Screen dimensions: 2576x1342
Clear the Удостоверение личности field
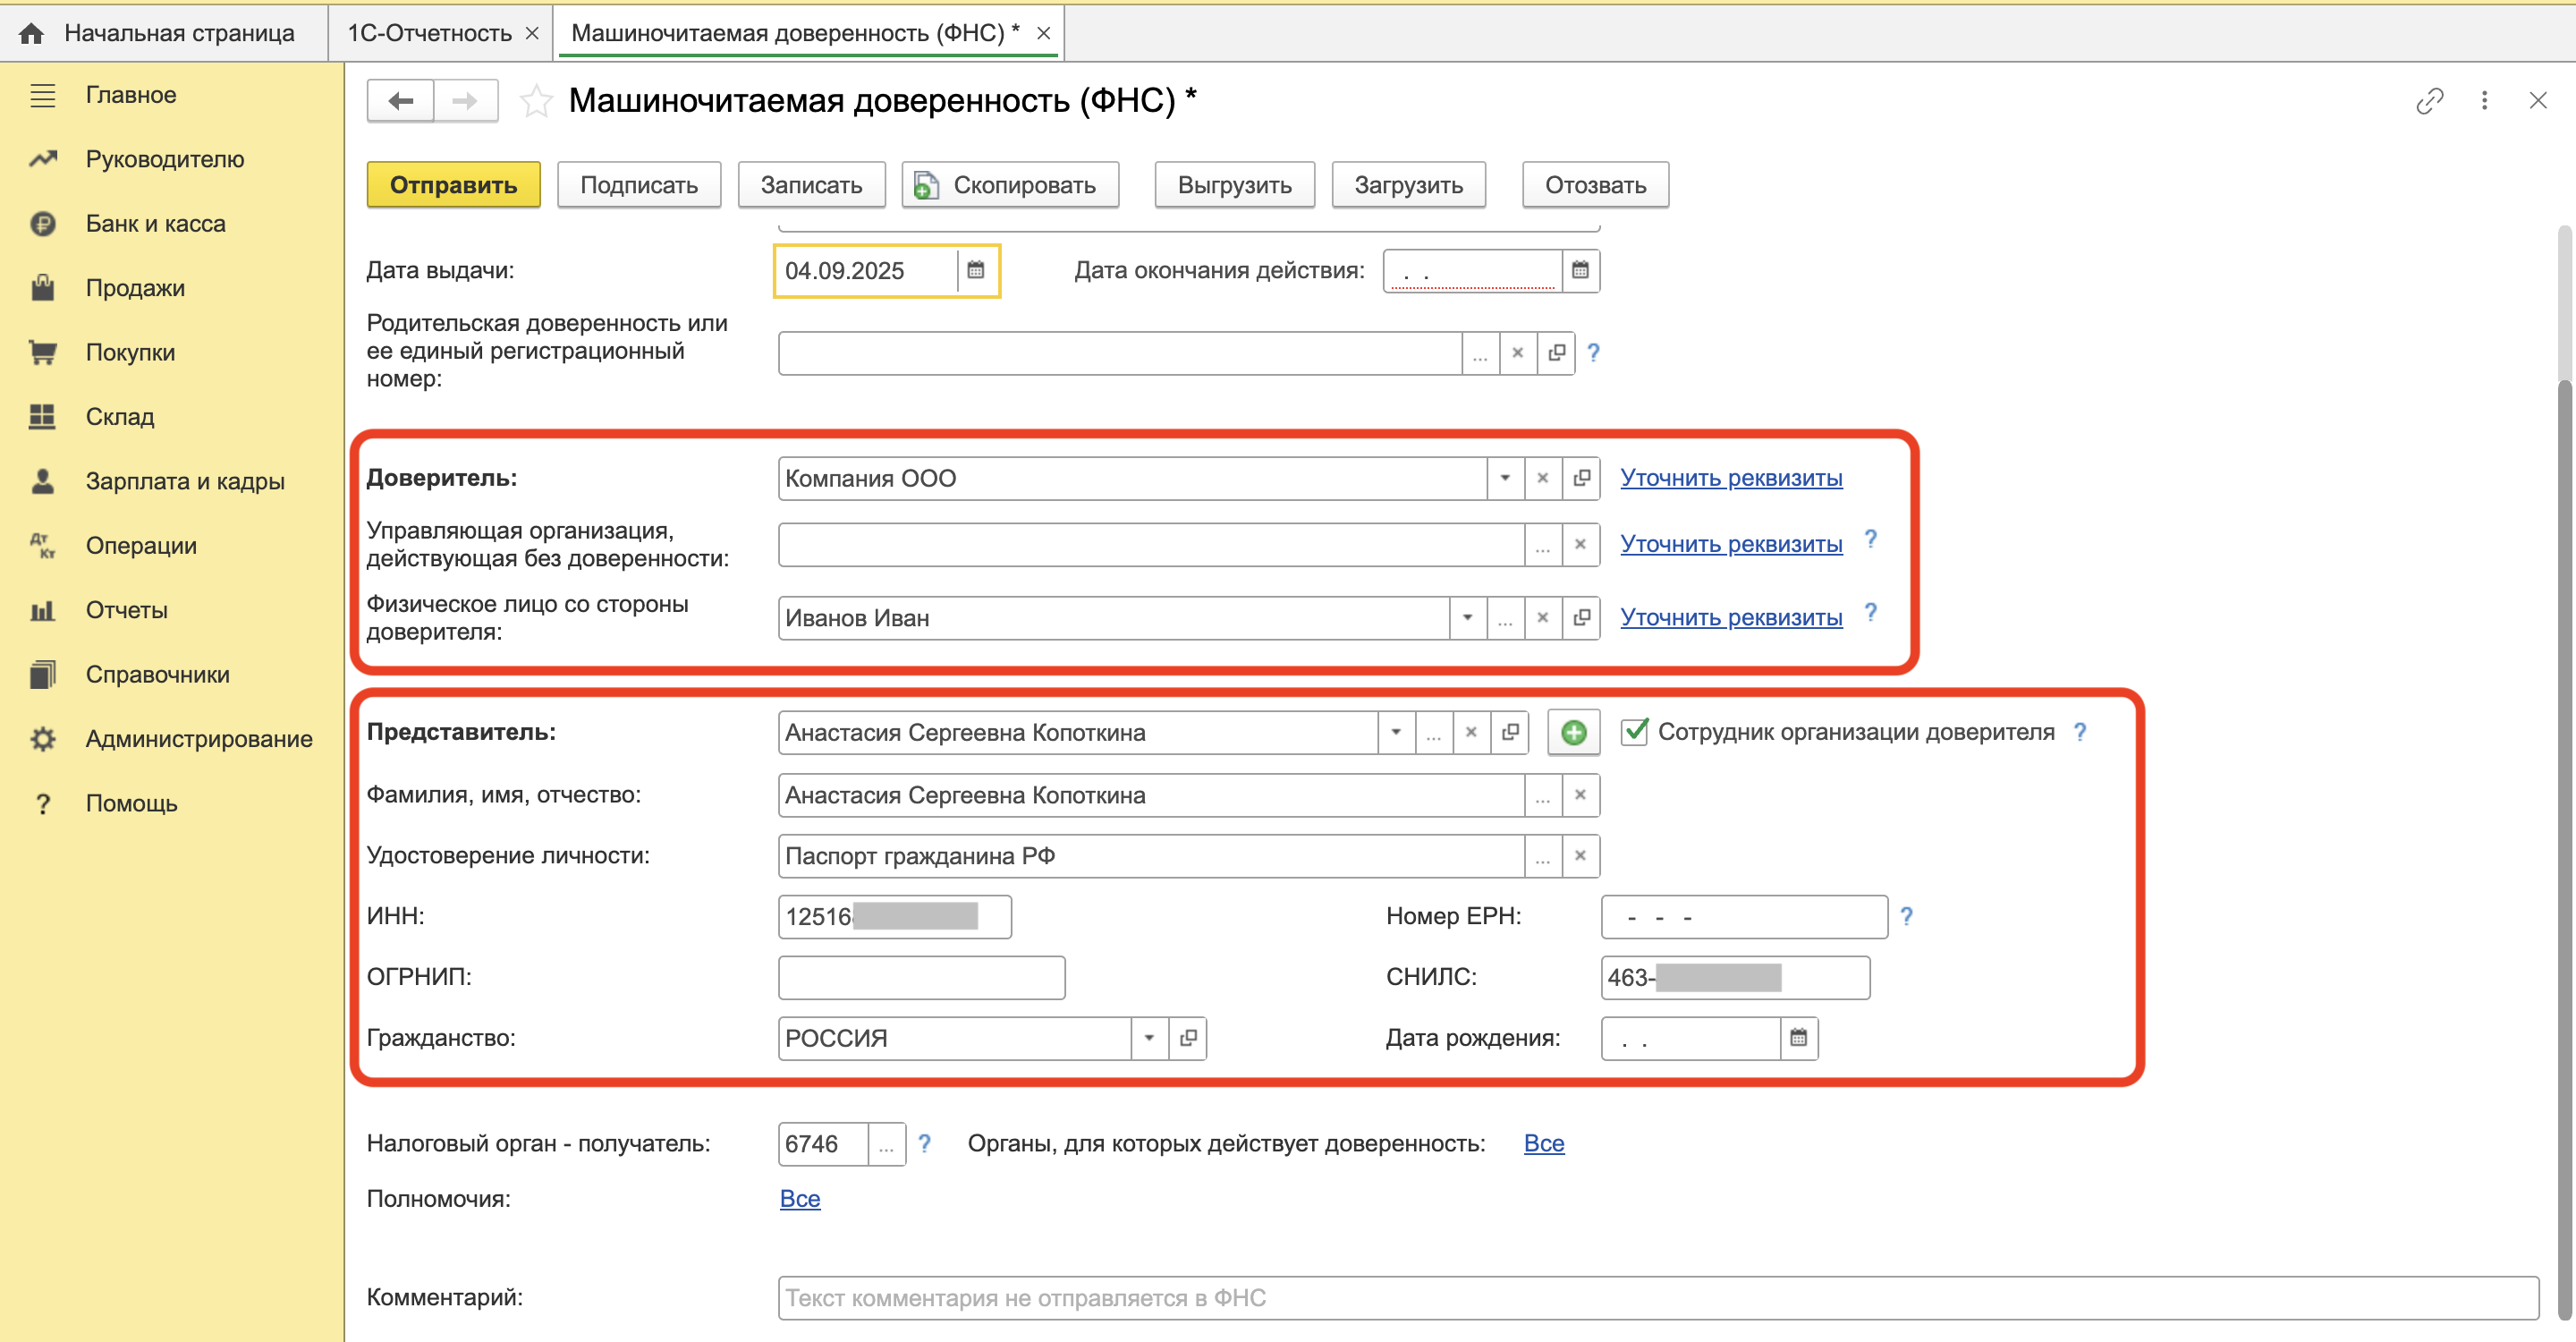tap(1580, 856)
